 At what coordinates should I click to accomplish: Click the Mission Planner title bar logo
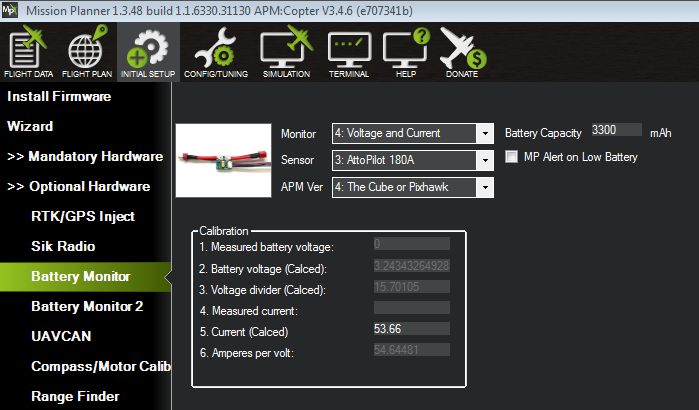point(9,10)
